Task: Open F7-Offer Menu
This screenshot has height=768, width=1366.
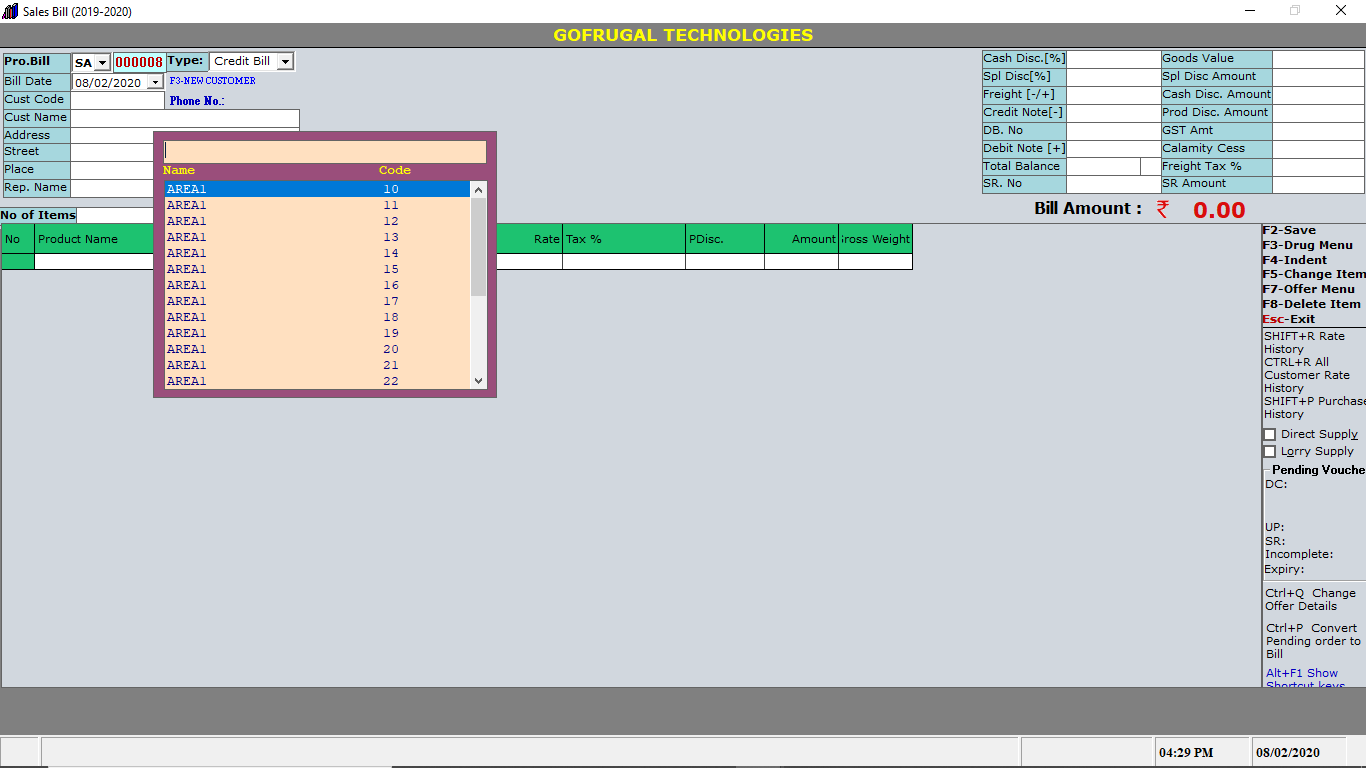Action: tap(1309, 289)
